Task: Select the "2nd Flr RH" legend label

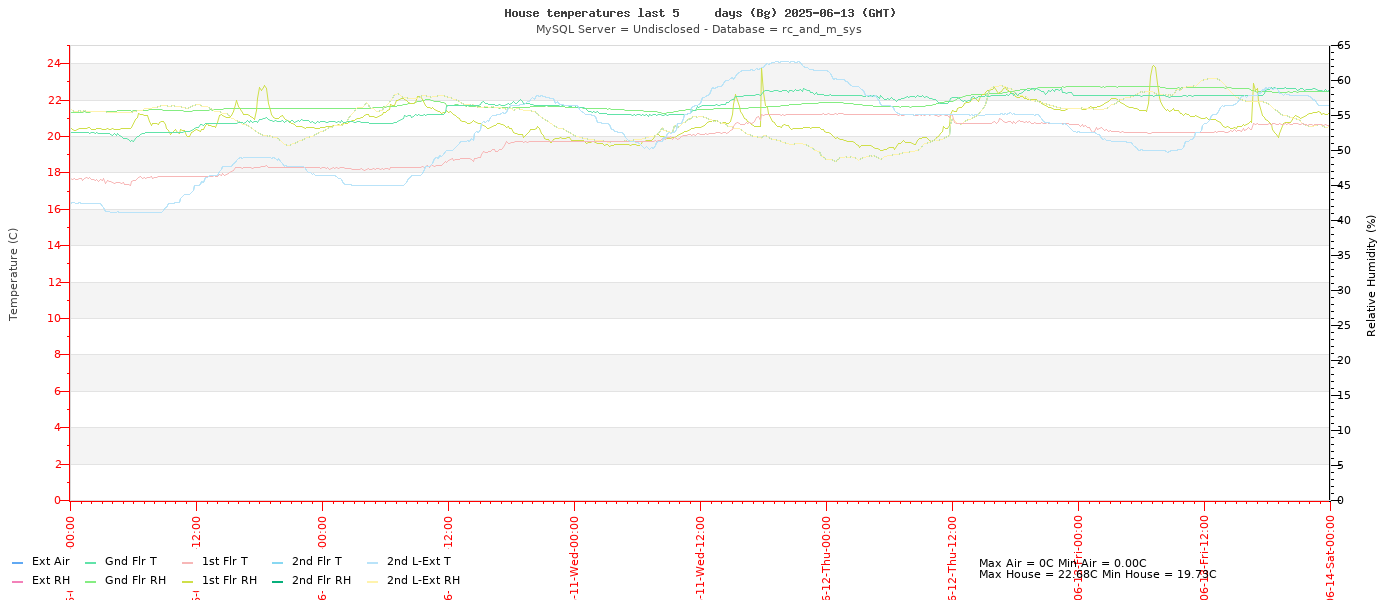Action: (321, 580)
